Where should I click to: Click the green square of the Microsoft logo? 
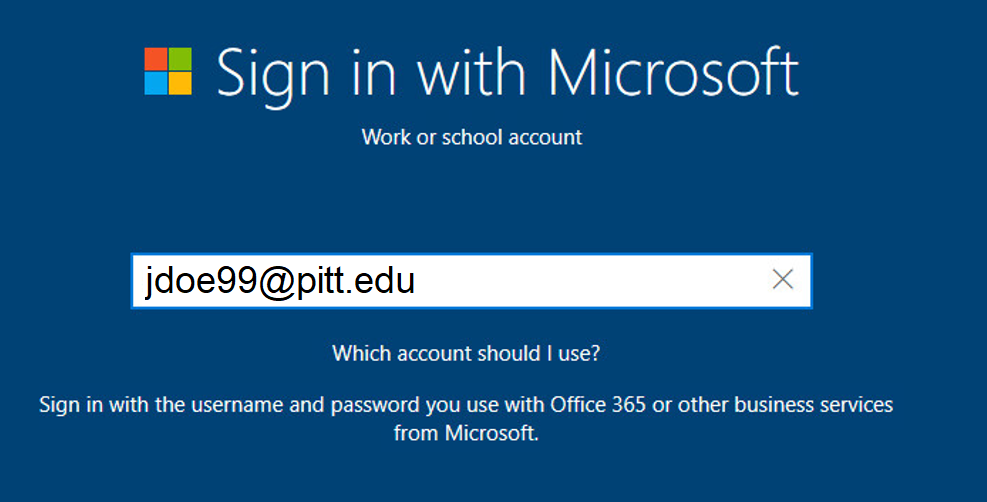point(181,59)
